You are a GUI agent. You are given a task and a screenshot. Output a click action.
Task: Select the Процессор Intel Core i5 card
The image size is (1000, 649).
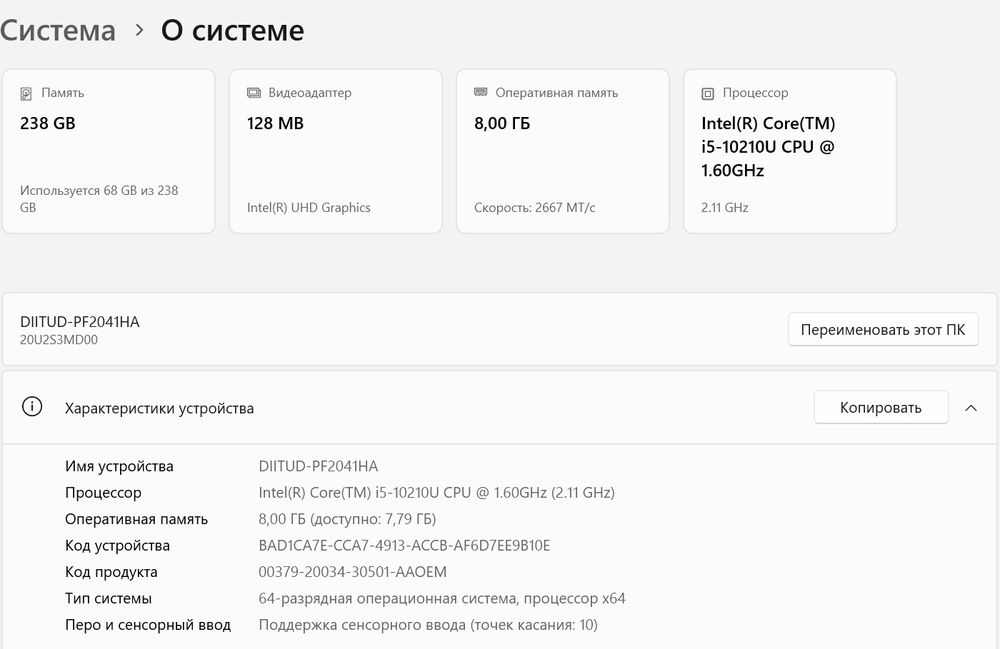[789, 151]
